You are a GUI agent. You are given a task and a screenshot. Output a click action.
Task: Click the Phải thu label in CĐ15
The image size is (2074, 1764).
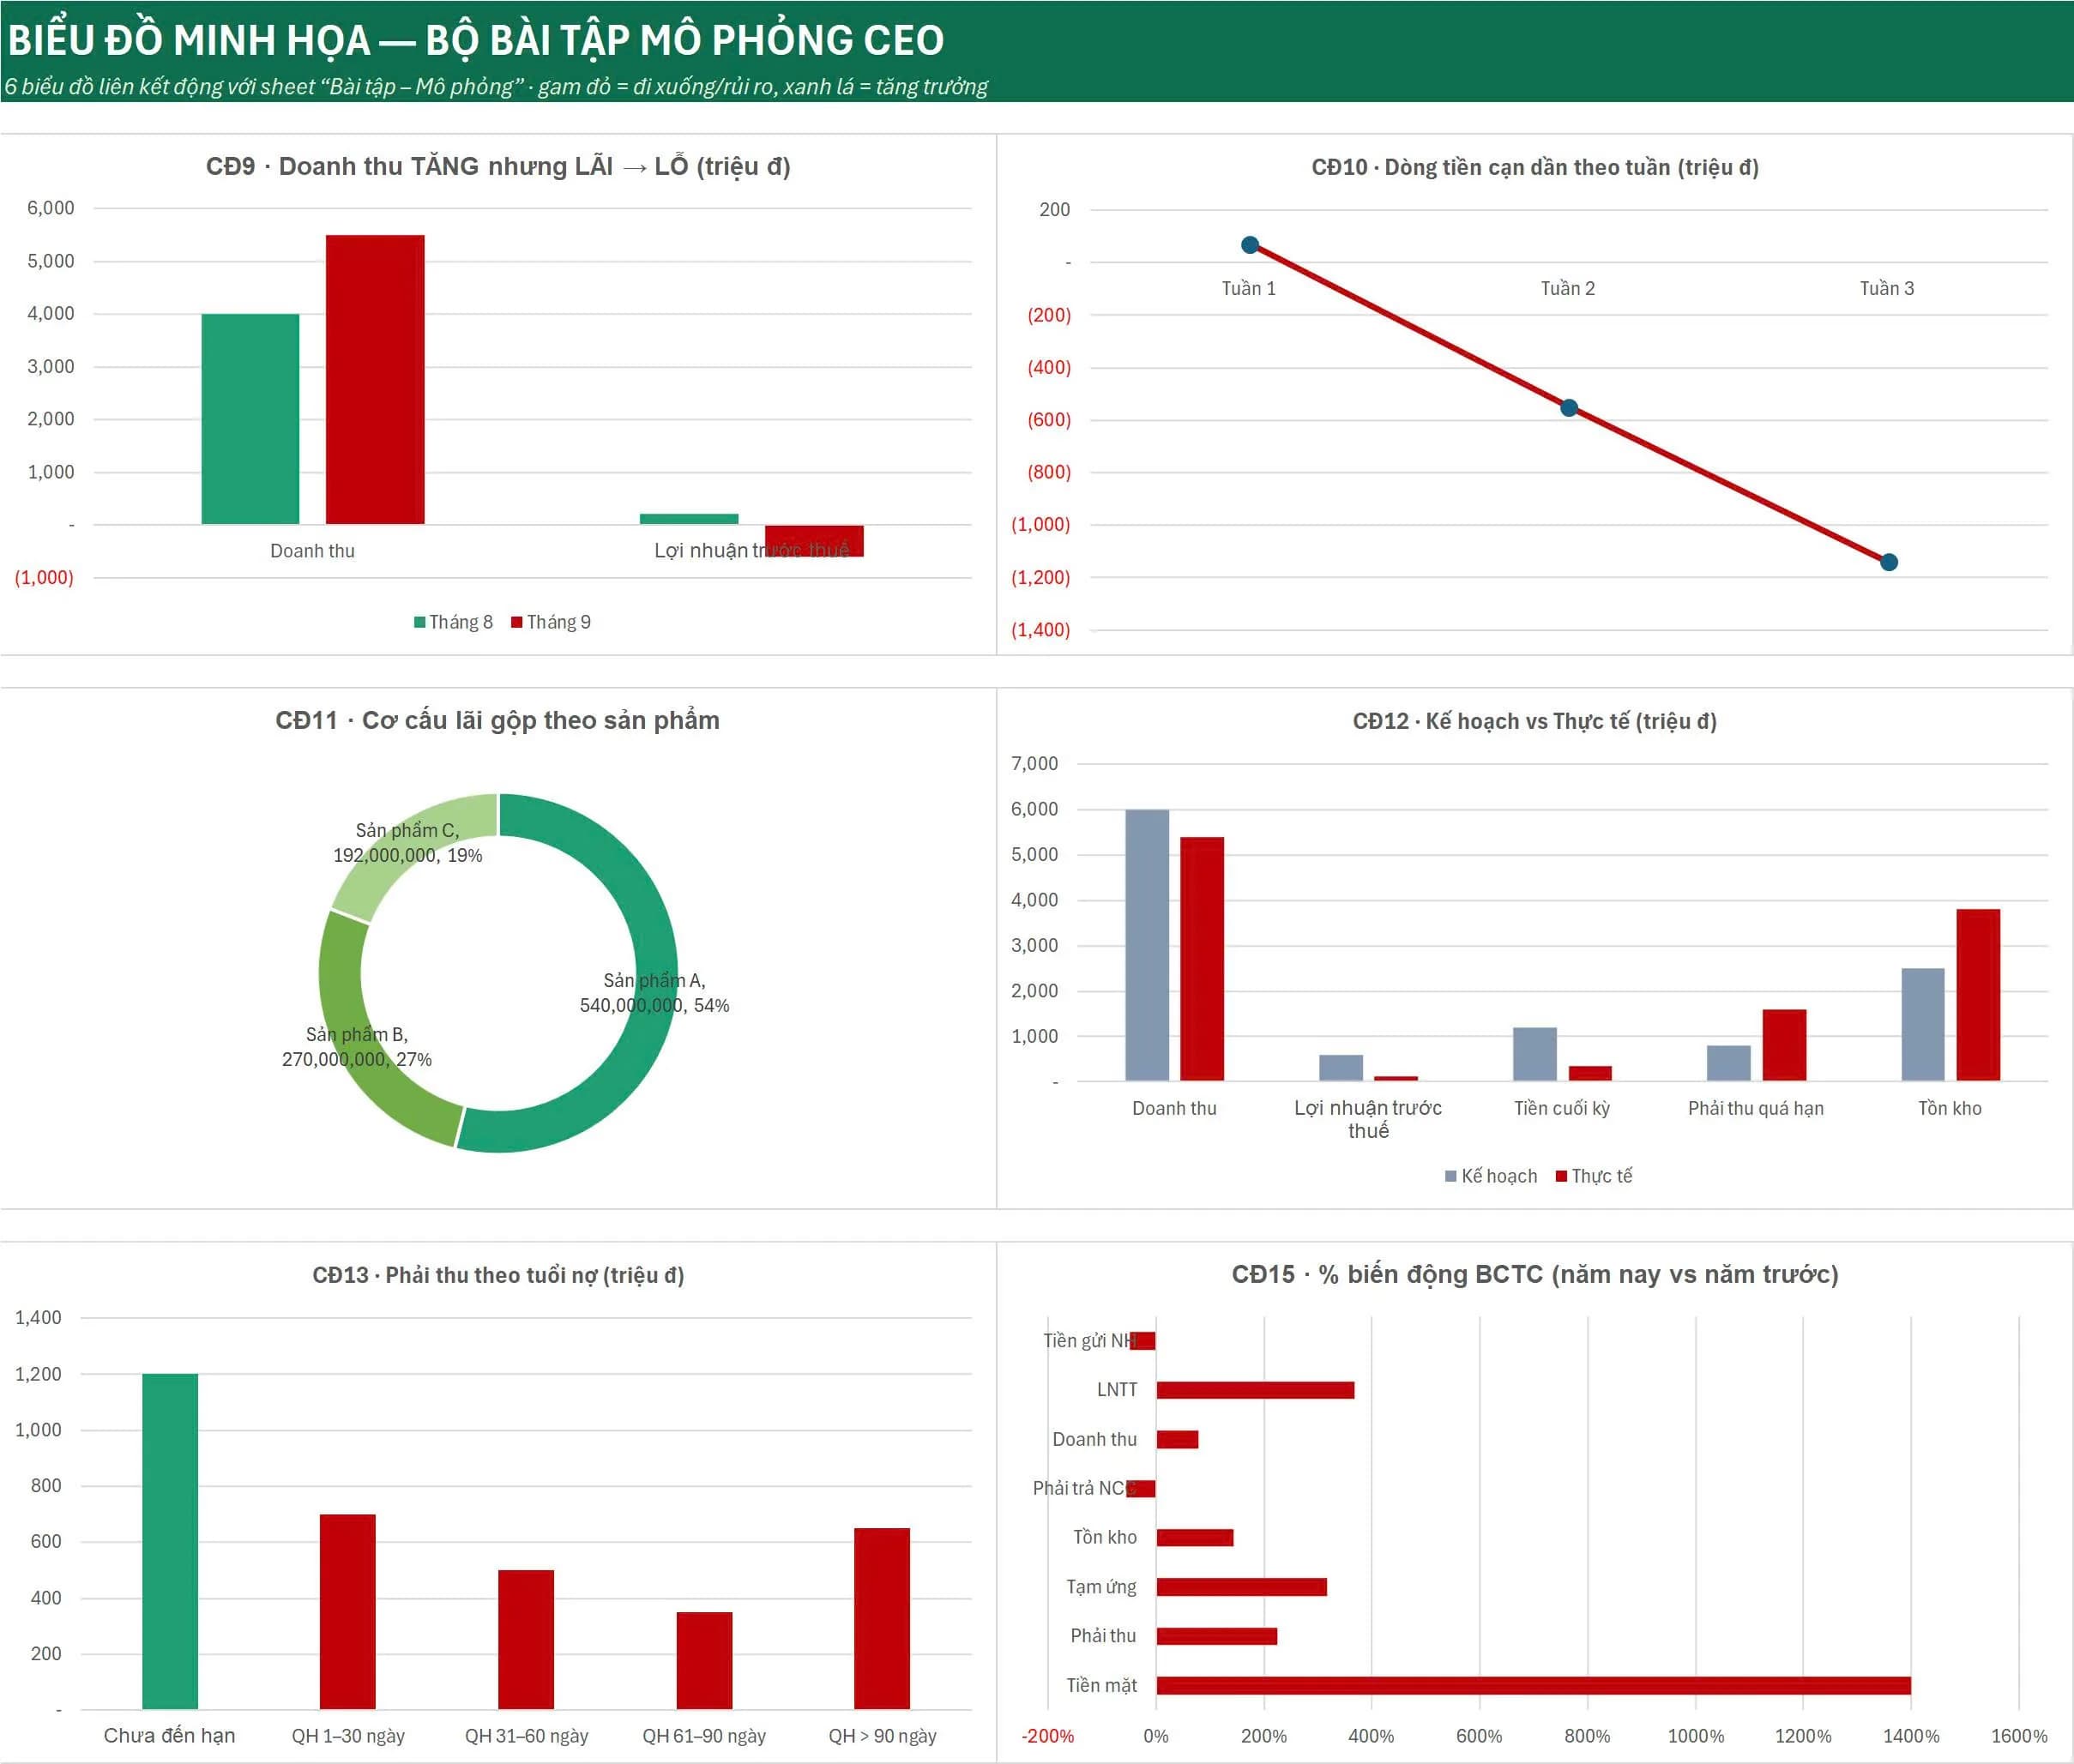pyautogui.click(x=1103, y=1636)
